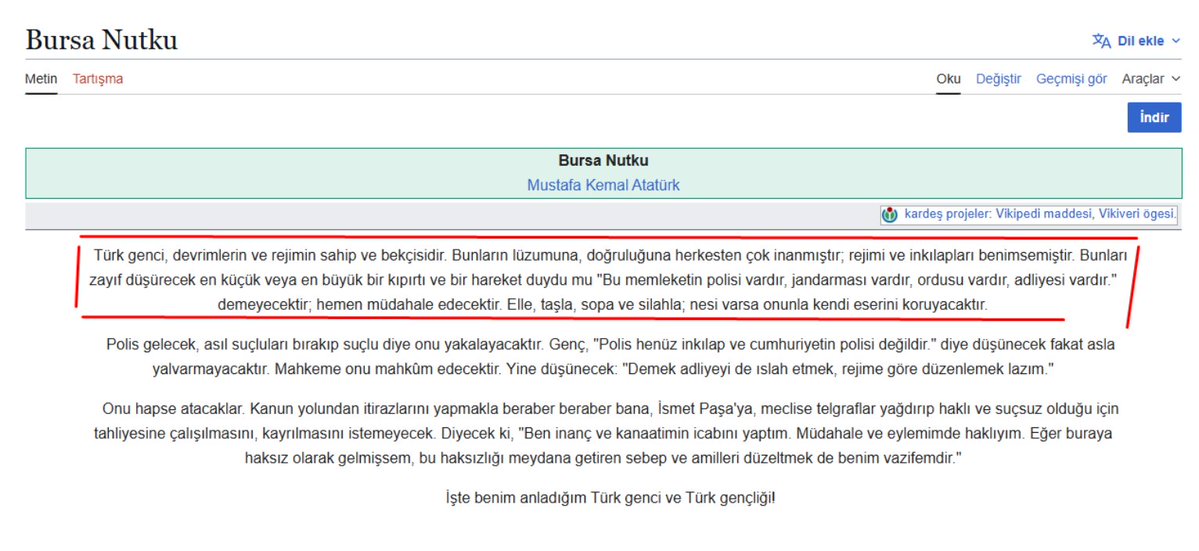Select the Oku view tab
1199x551 pixels.
point(948,79)
